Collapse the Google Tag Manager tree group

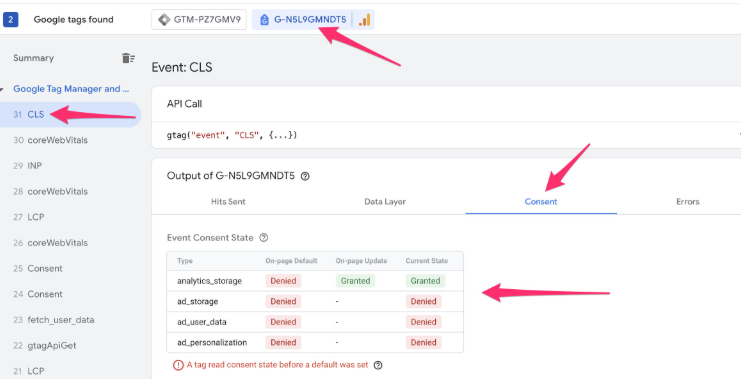[2, 89]
